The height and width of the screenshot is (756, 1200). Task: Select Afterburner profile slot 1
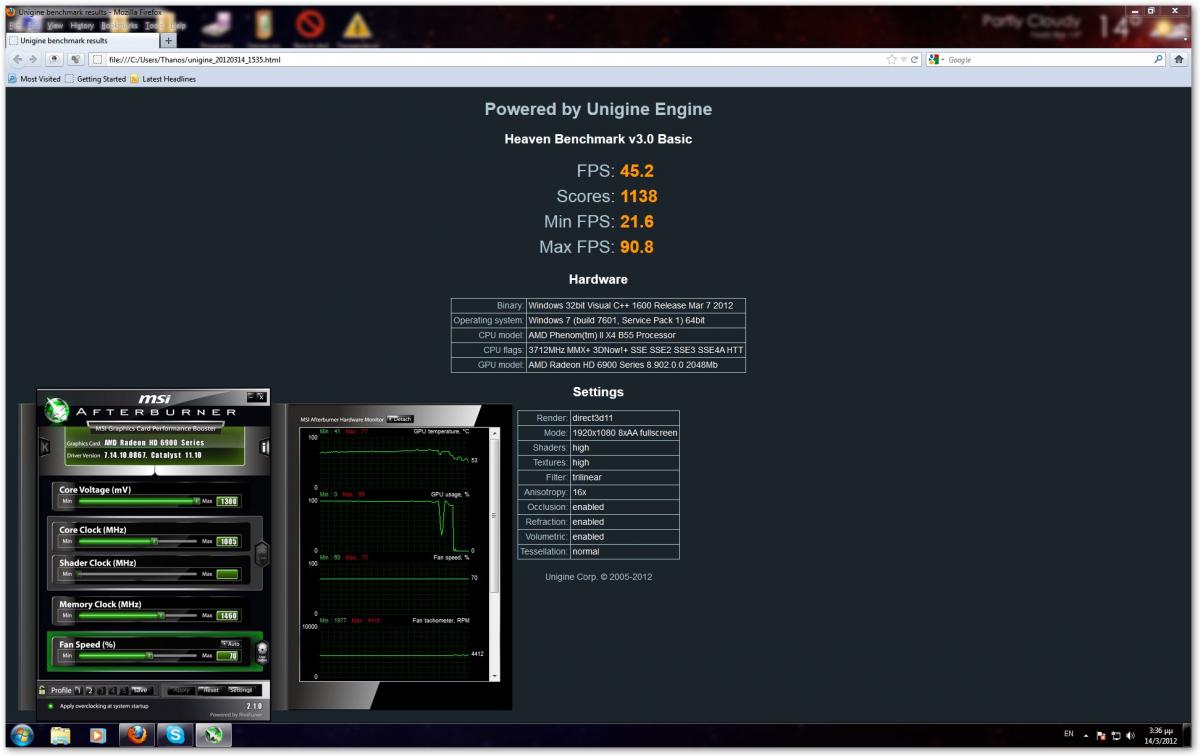(x=78, y=690)
